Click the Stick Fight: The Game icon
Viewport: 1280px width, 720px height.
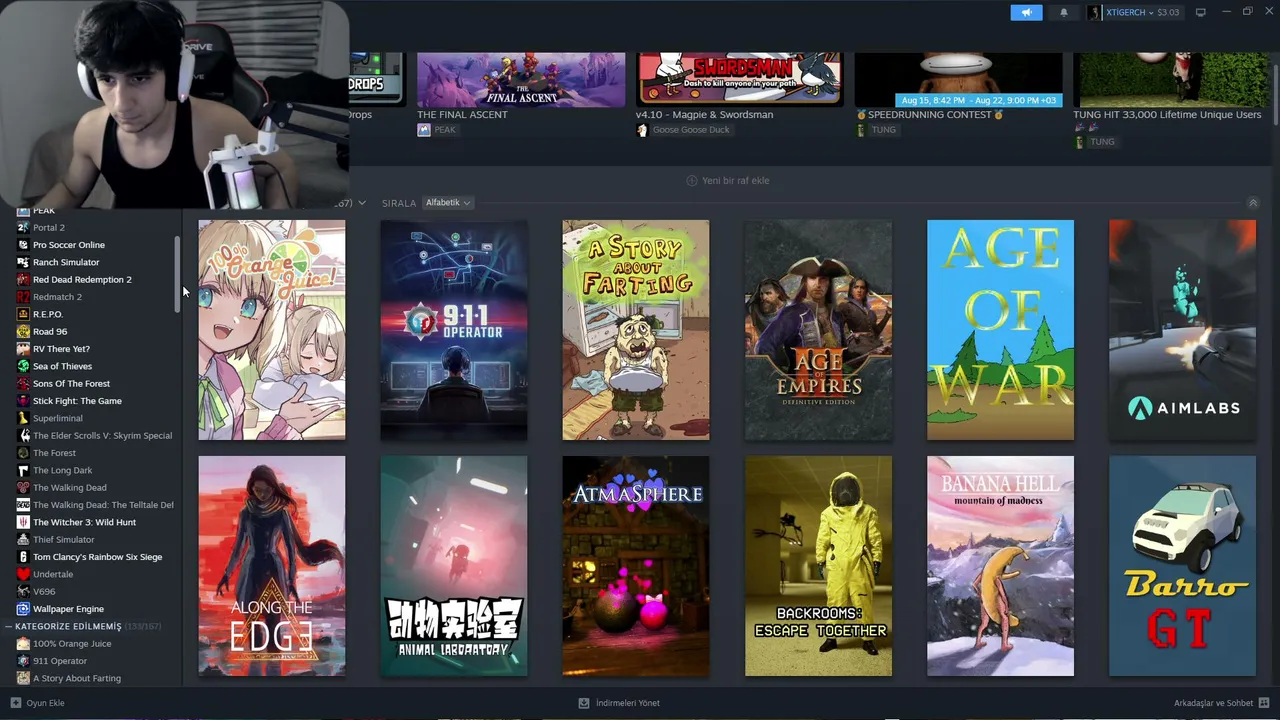tap(23, 401)
